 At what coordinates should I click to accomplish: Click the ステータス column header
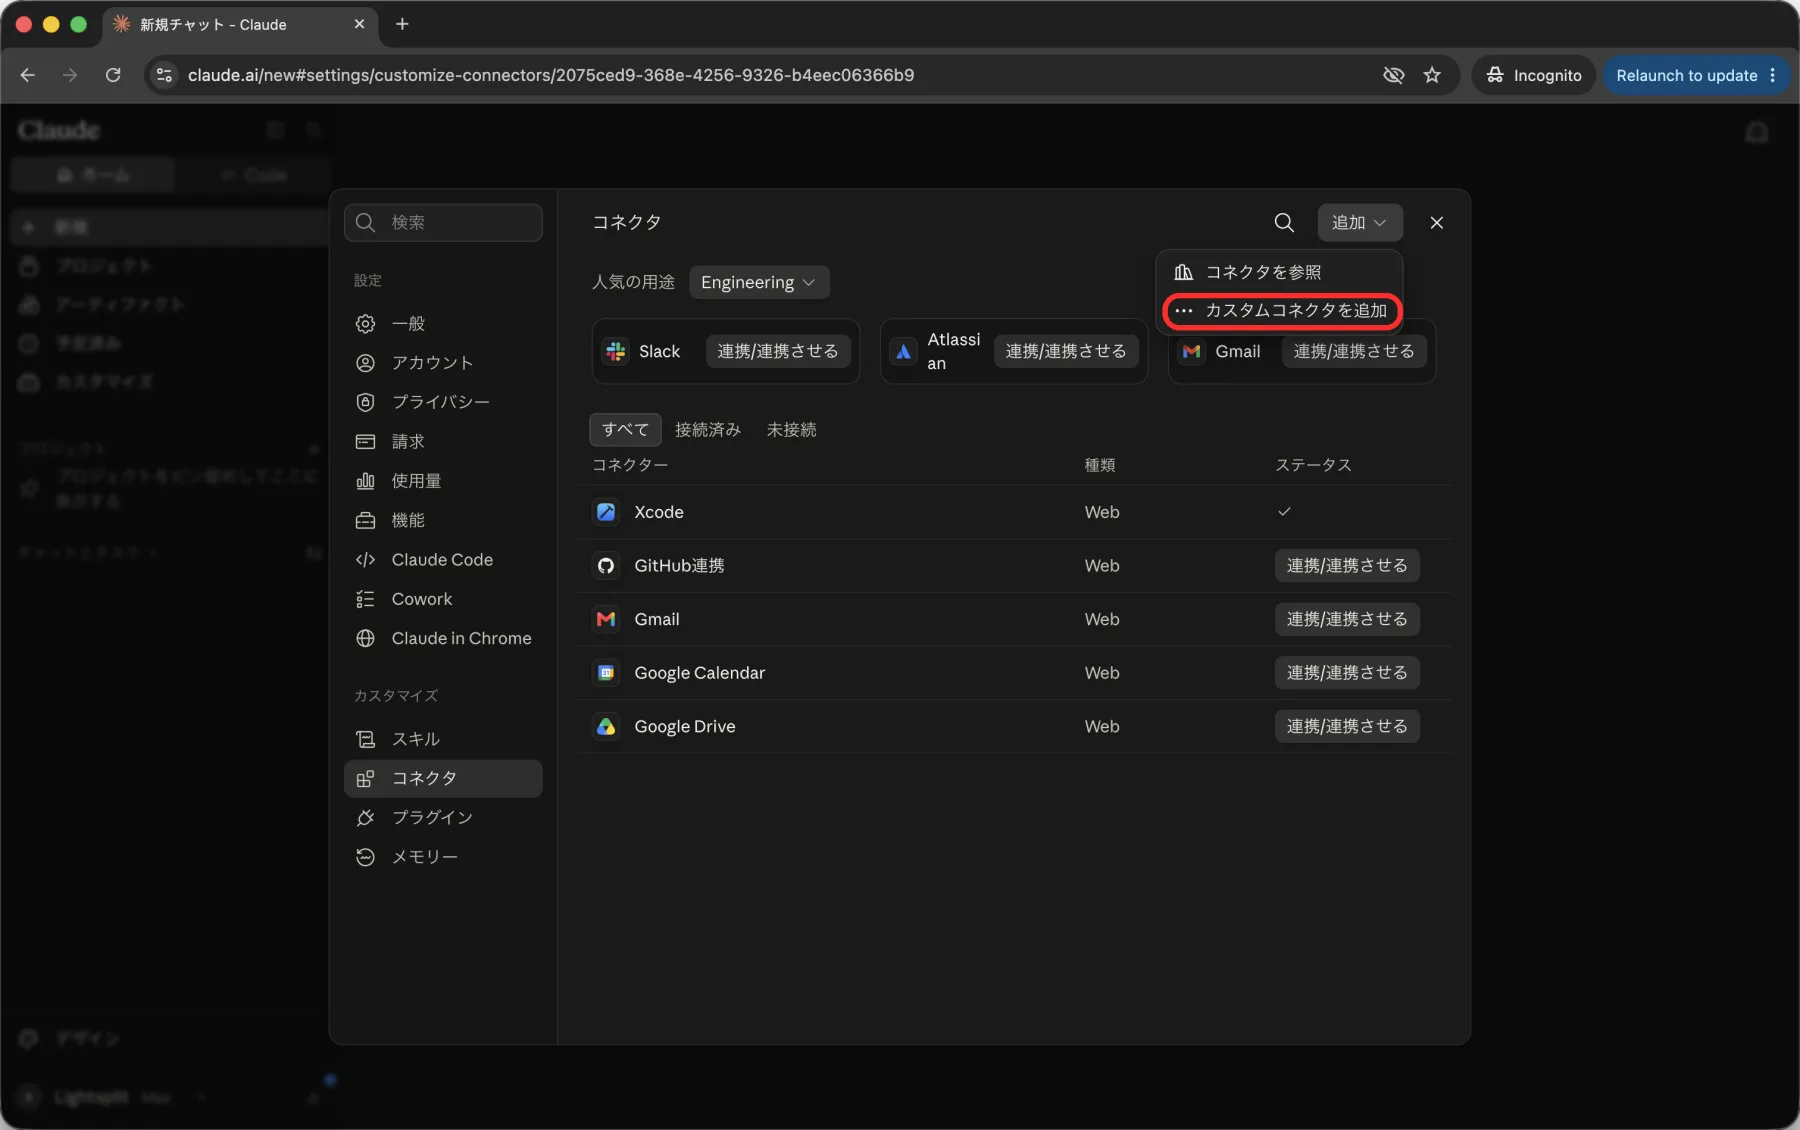tap(1313, 465)
